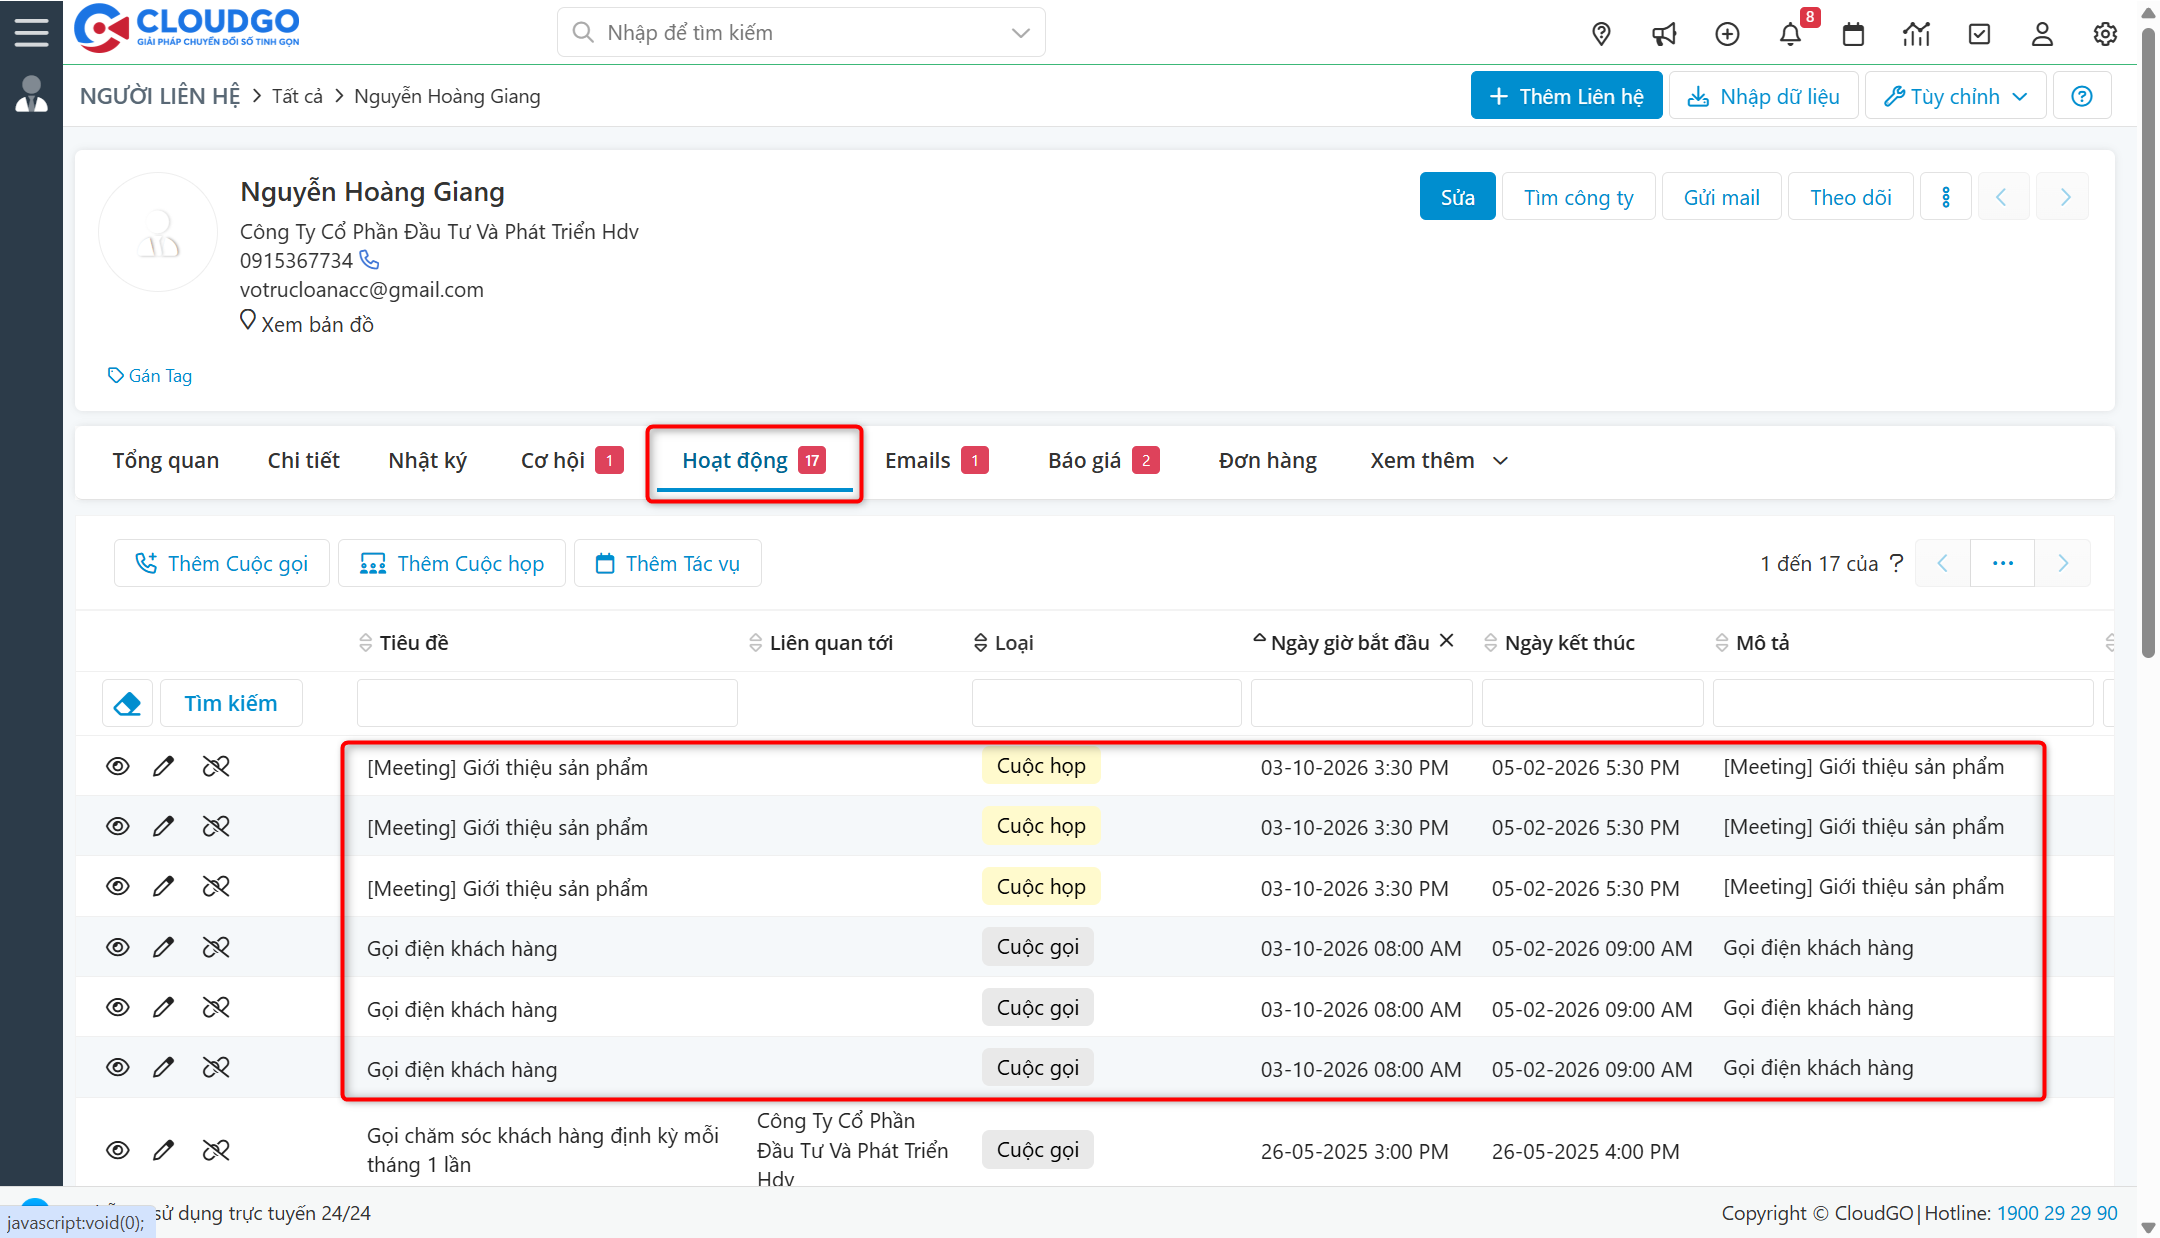Click the eraser clear-filter icon
The width and height of the screenshot is (2160, 1238).
pos(128,703)
